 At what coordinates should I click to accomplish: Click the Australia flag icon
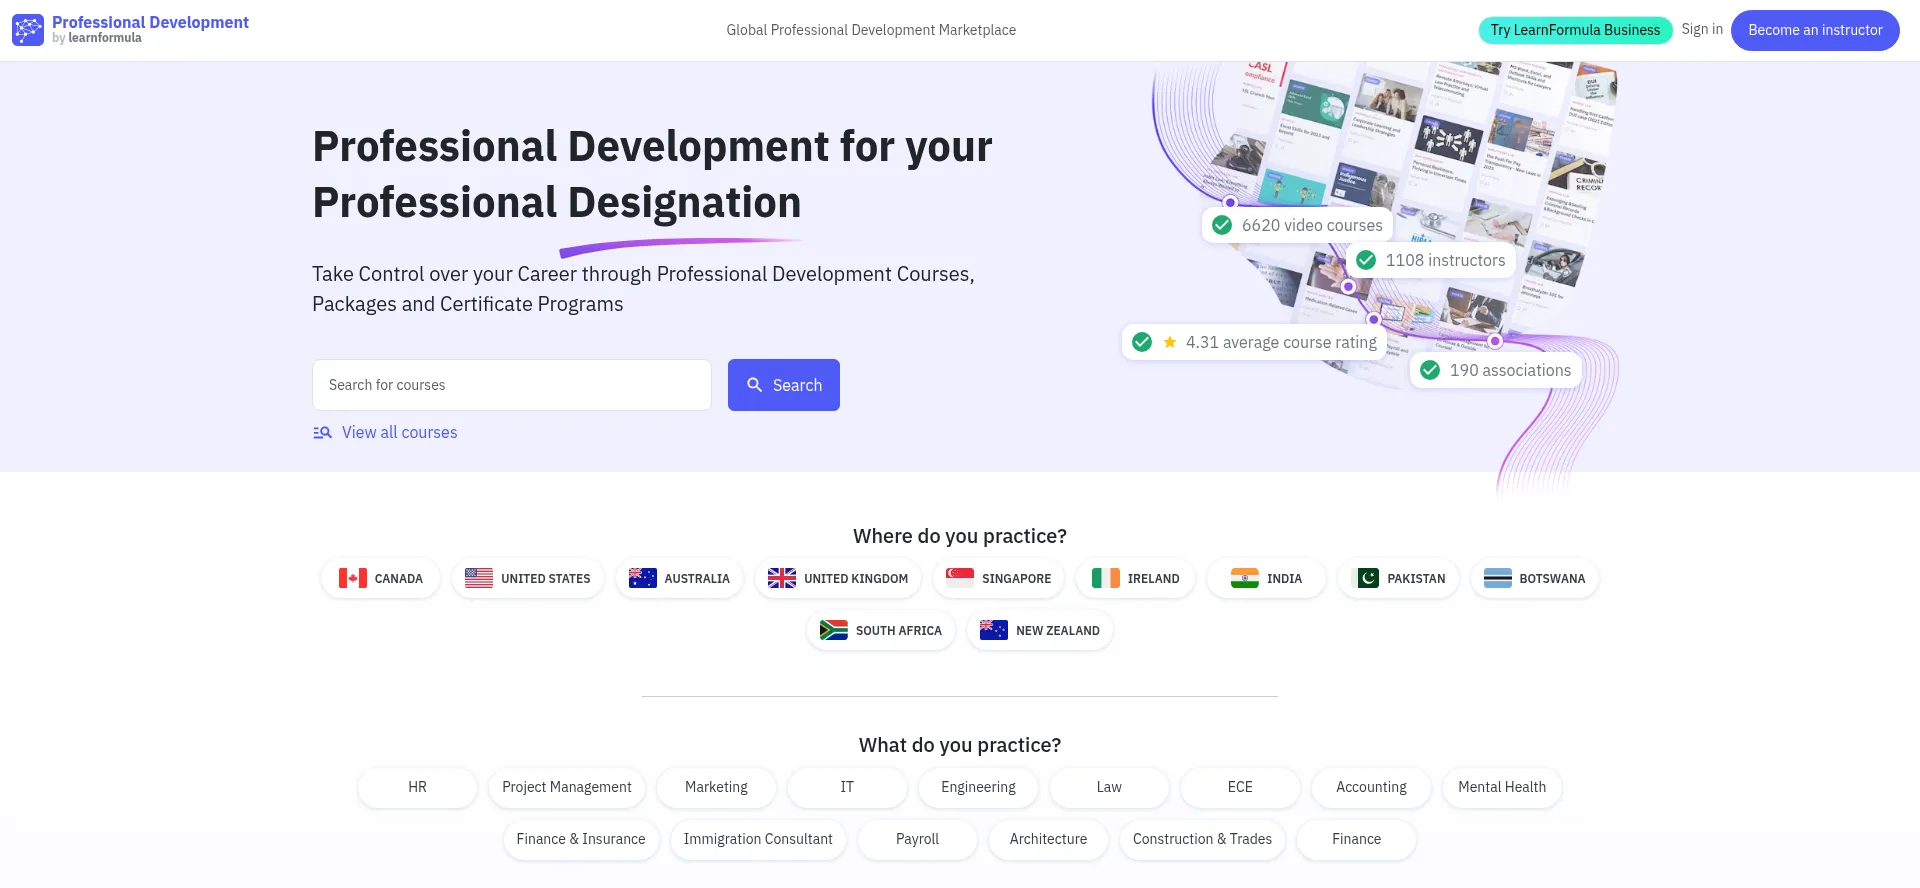tap(642, 578)
